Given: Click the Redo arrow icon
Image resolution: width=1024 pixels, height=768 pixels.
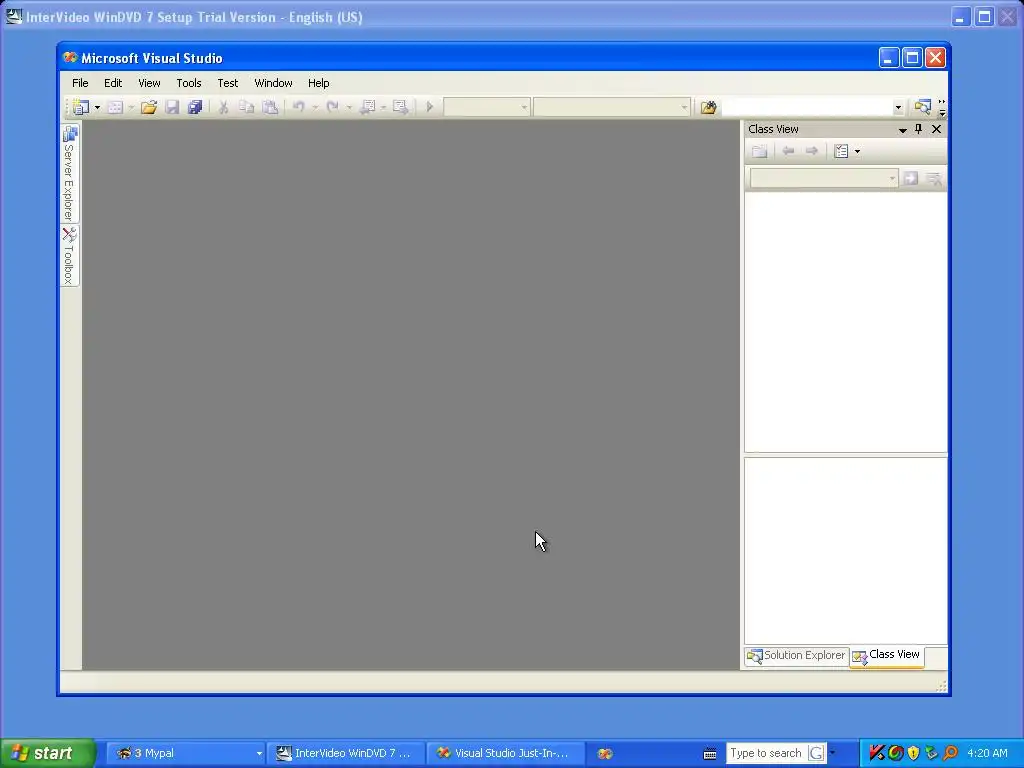Looking at the screenshot, I should pos(333,107).
